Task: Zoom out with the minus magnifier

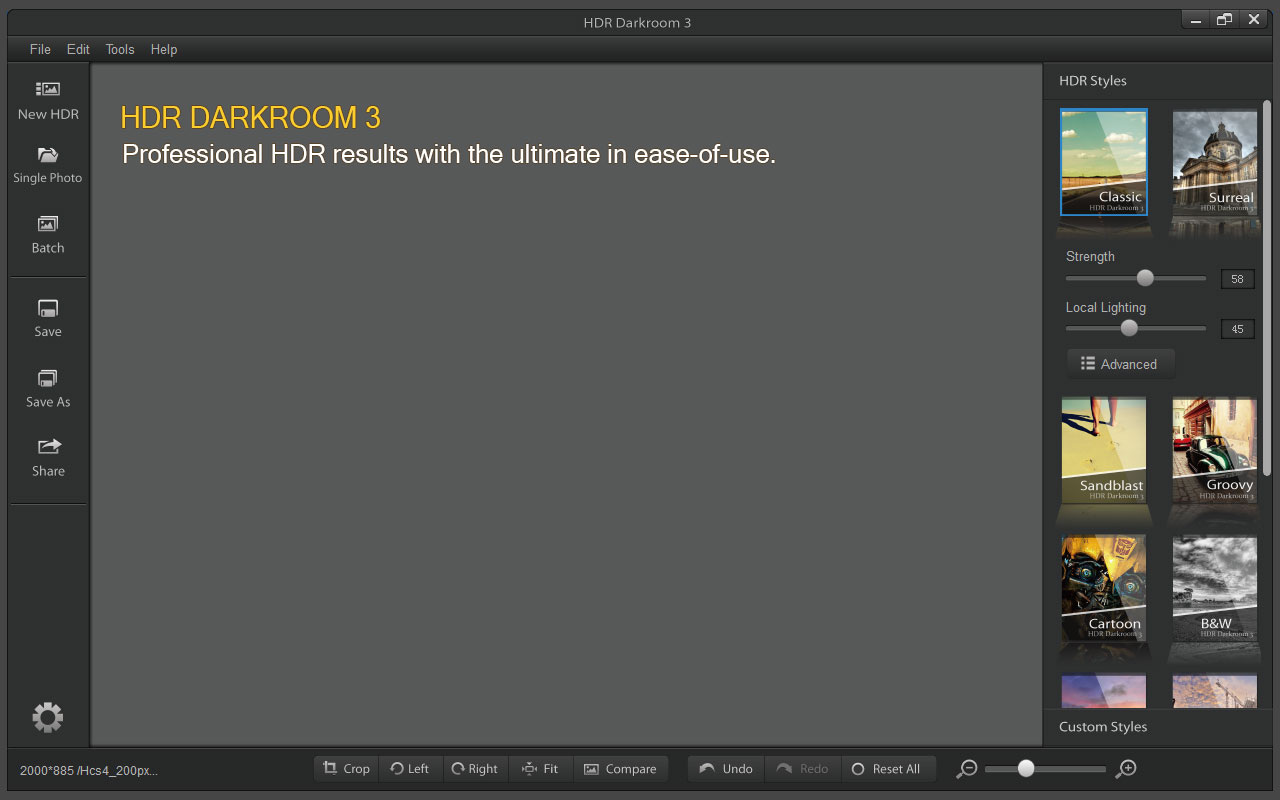Action: [966, 769]
